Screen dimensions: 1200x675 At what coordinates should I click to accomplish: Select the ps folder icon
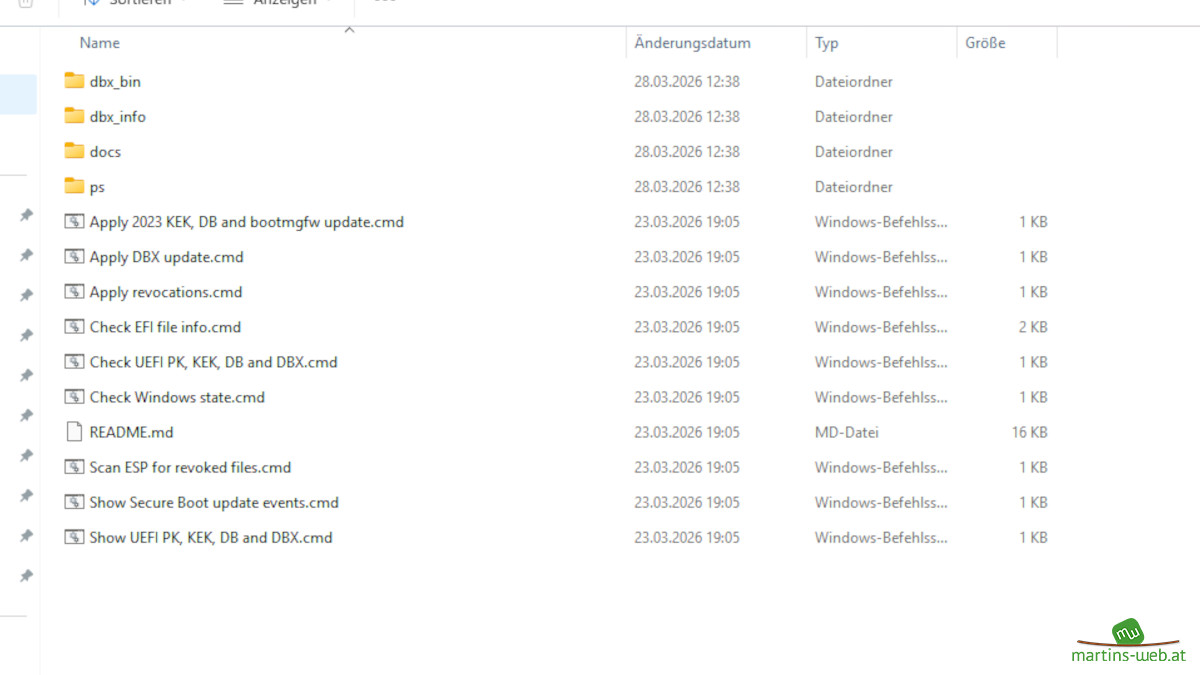click(x=74, y=186)
